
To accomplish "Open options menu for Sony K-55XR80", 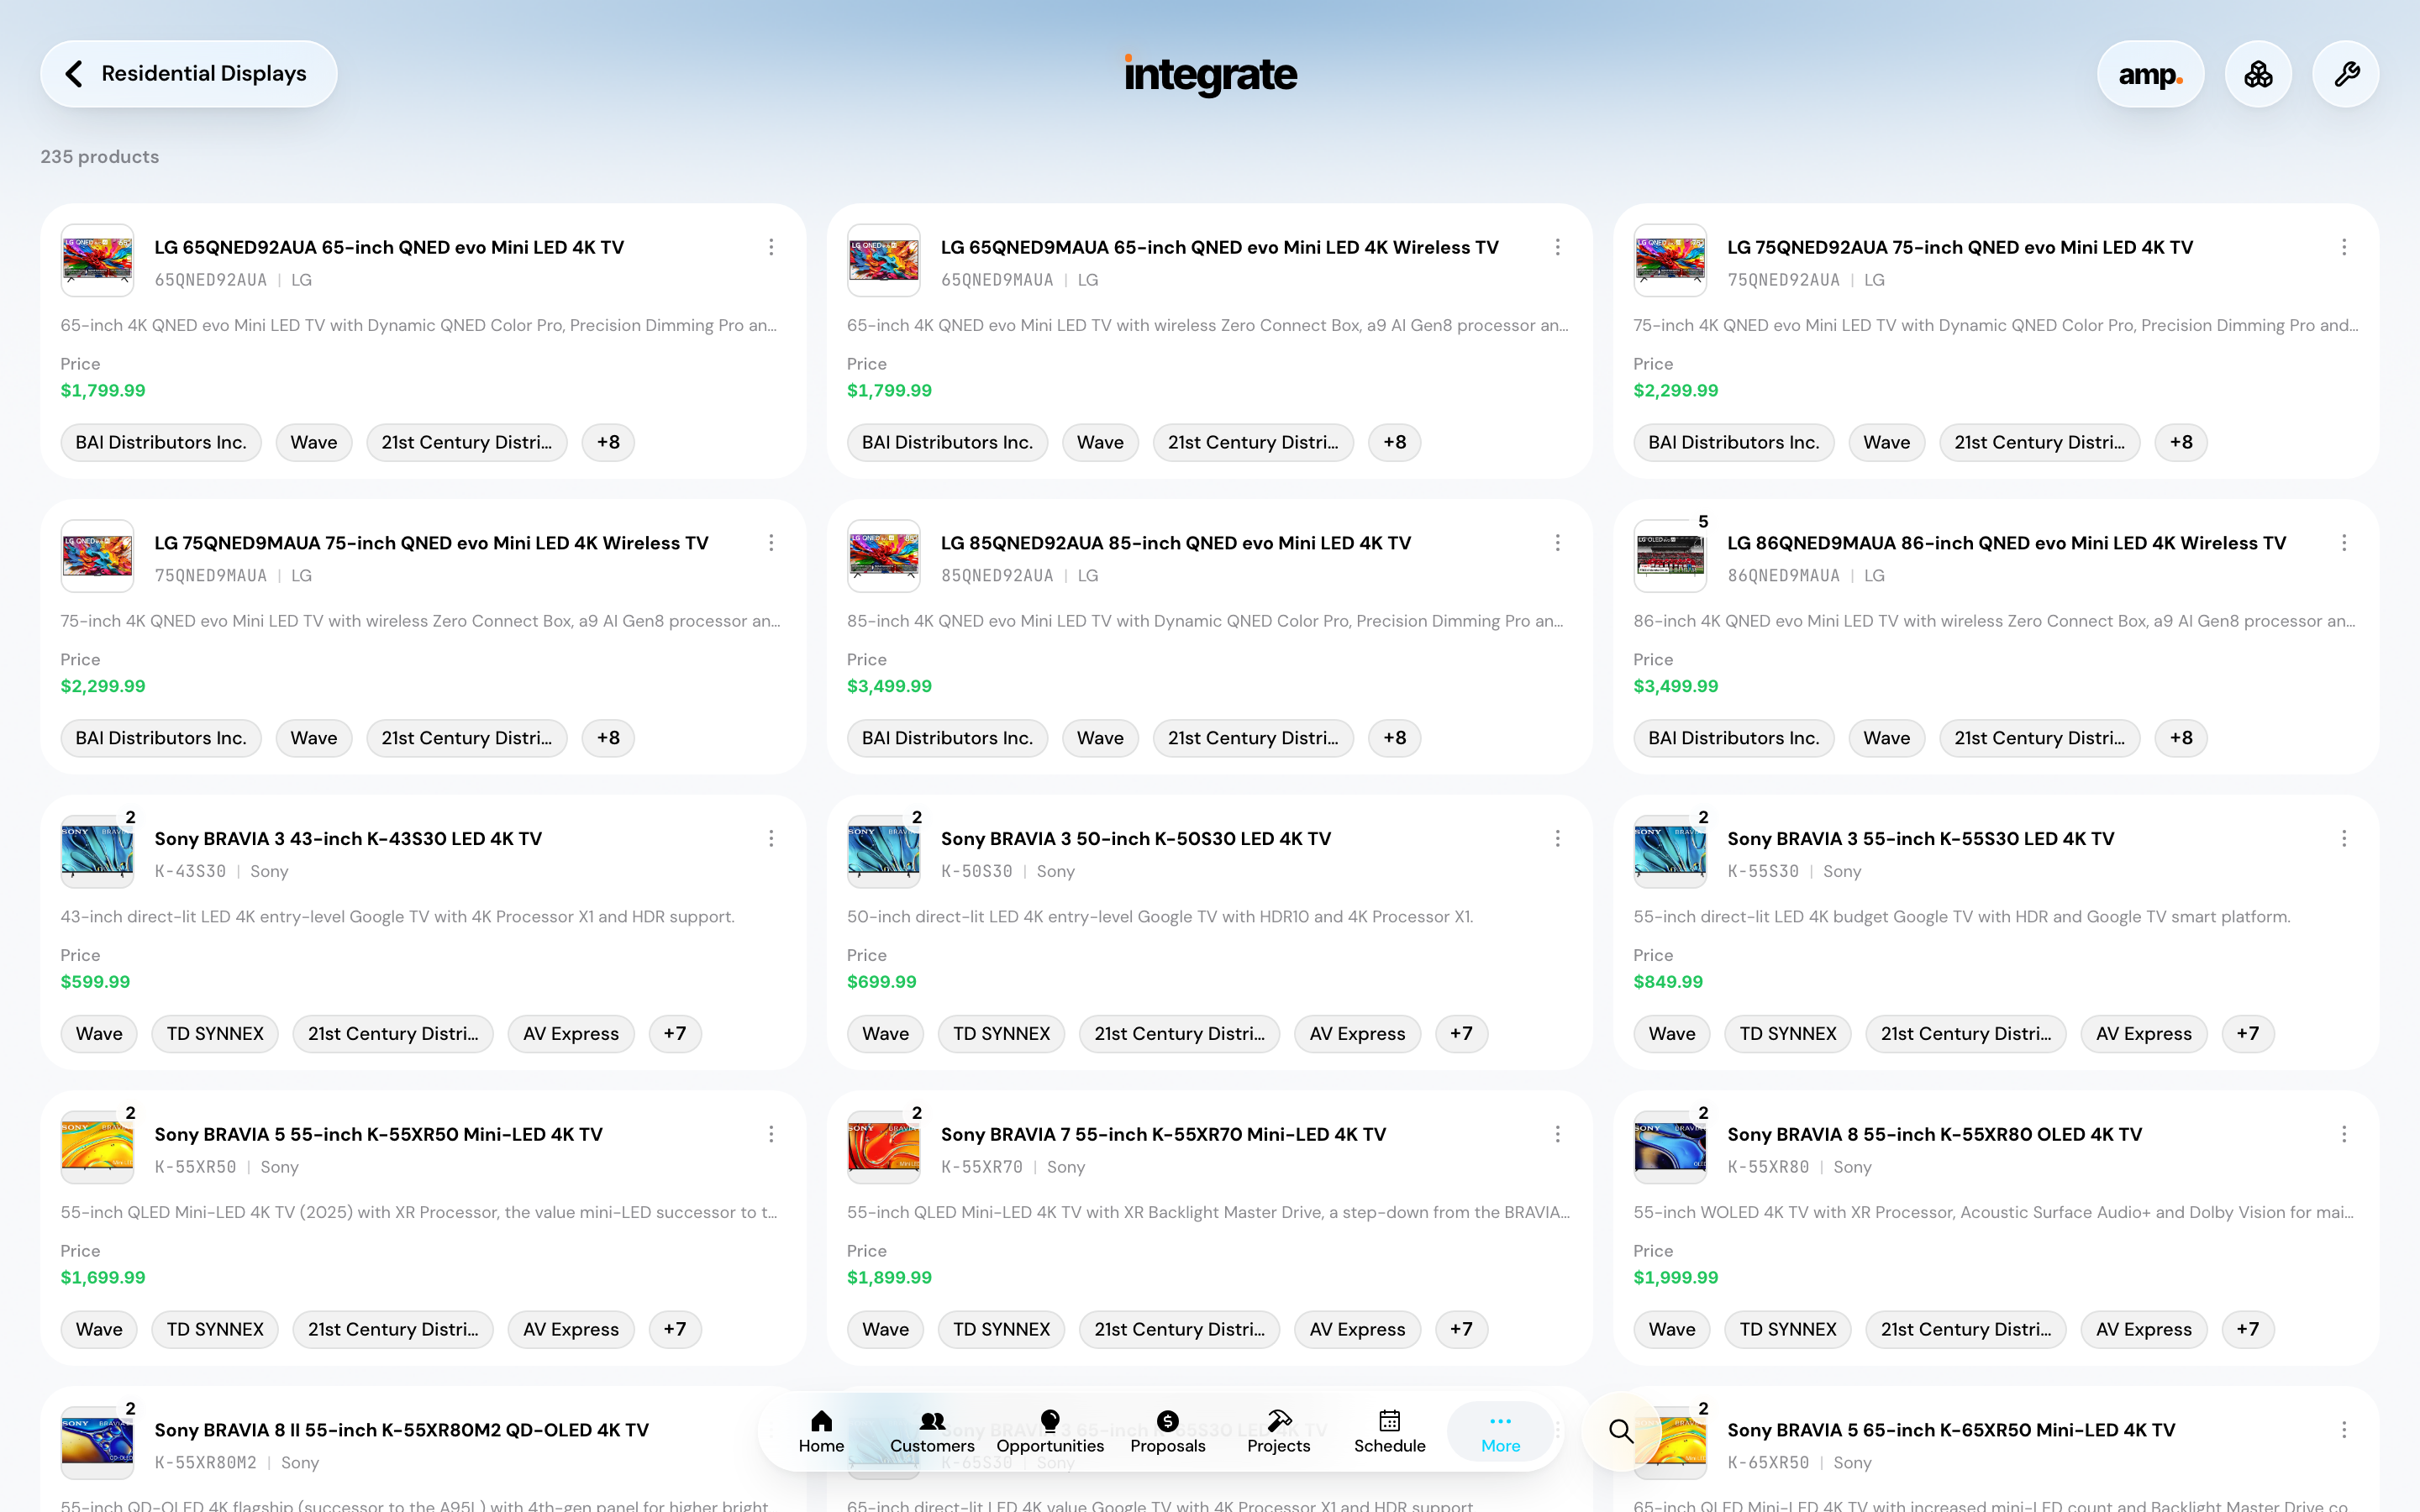I will coord(2344,1134).
